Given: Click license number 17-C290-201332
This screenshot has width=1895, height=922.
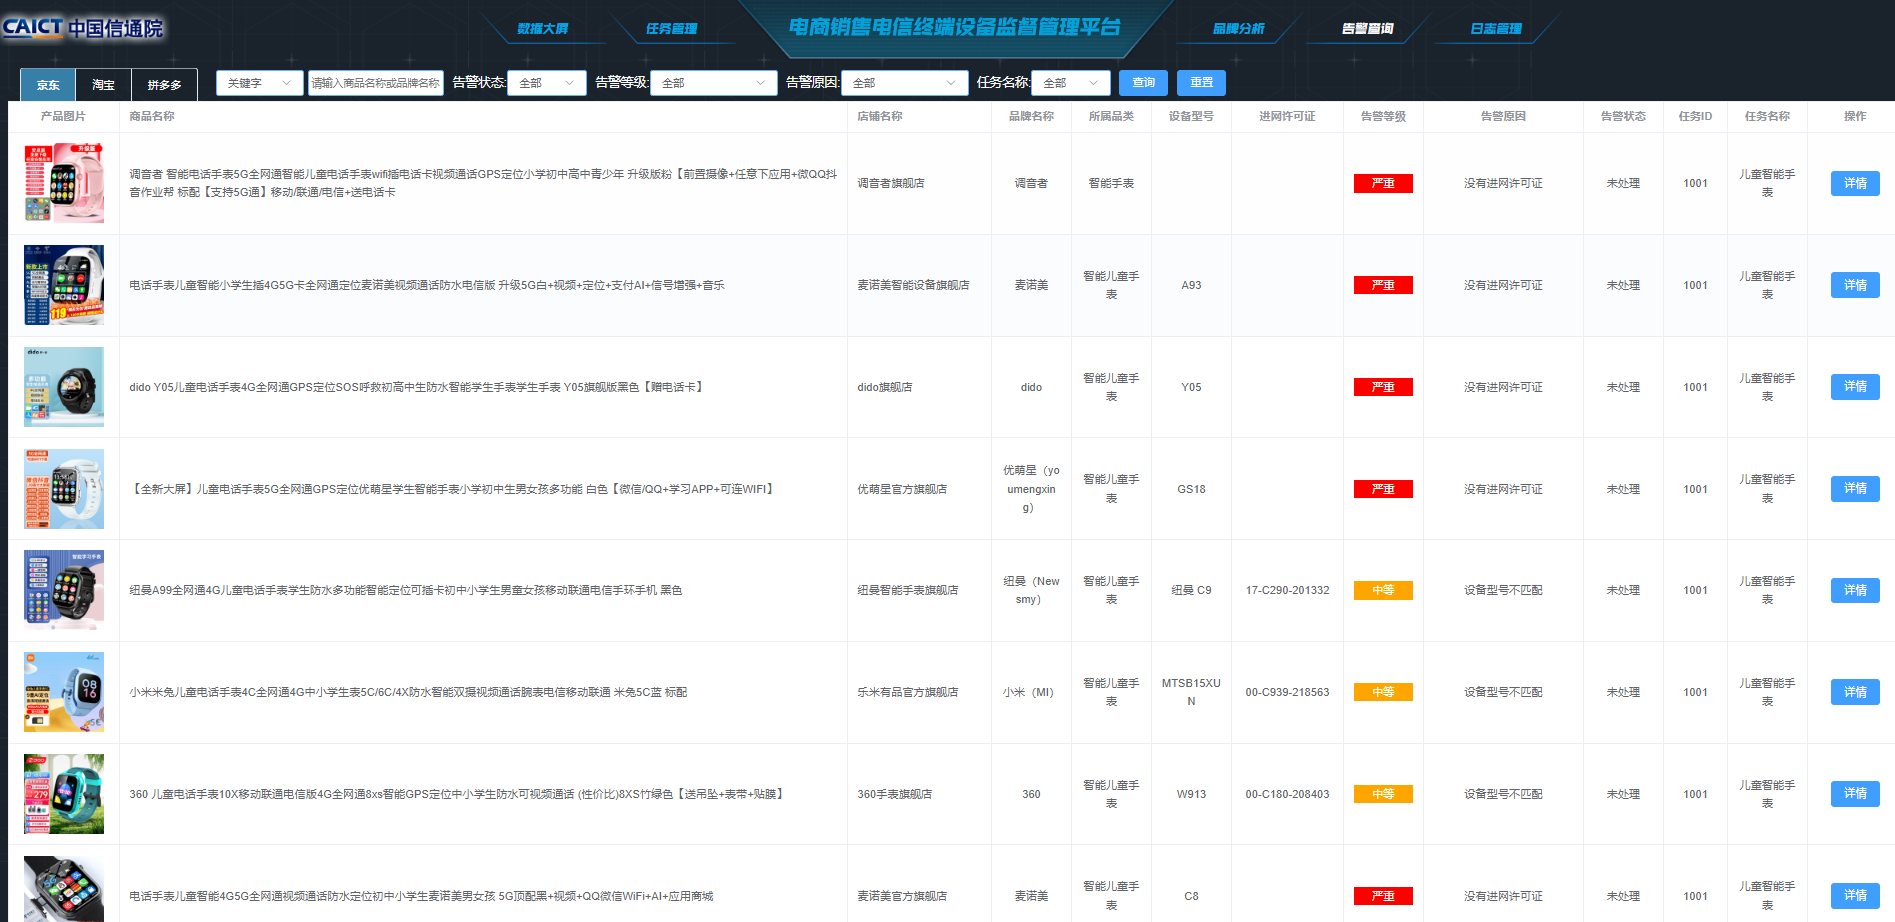Looking at the screenshot, I should tap(1287, 590).
